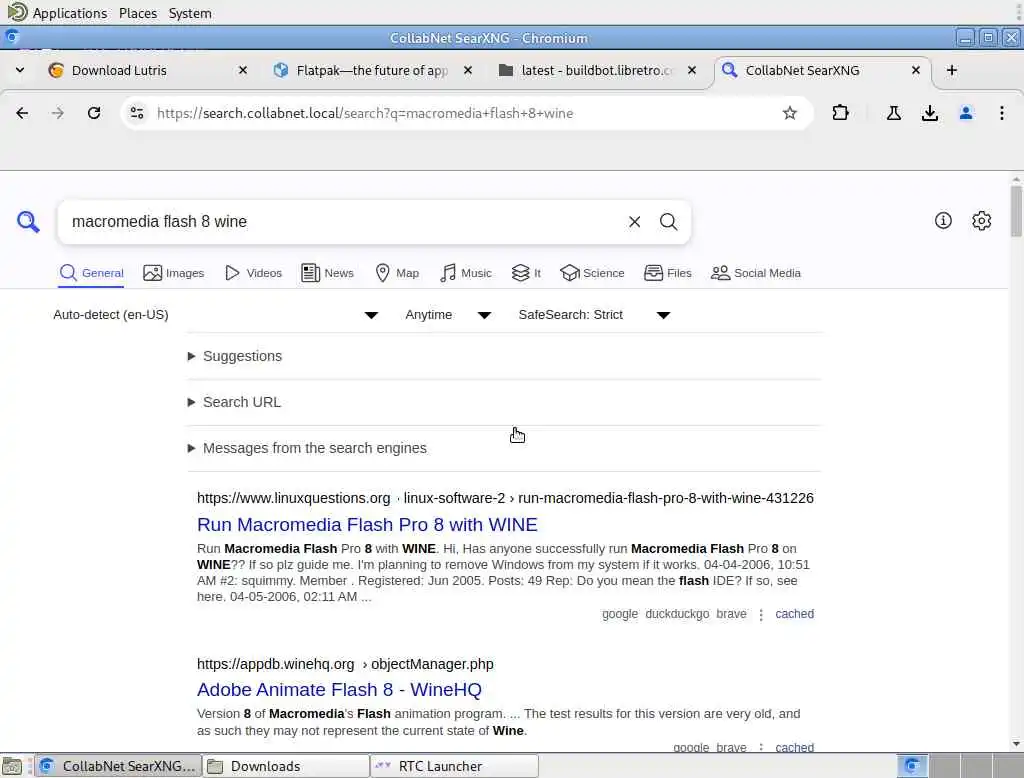Expand the Search URL section
The height and width of the screenshot is (778, 1024).
[234, 402]
